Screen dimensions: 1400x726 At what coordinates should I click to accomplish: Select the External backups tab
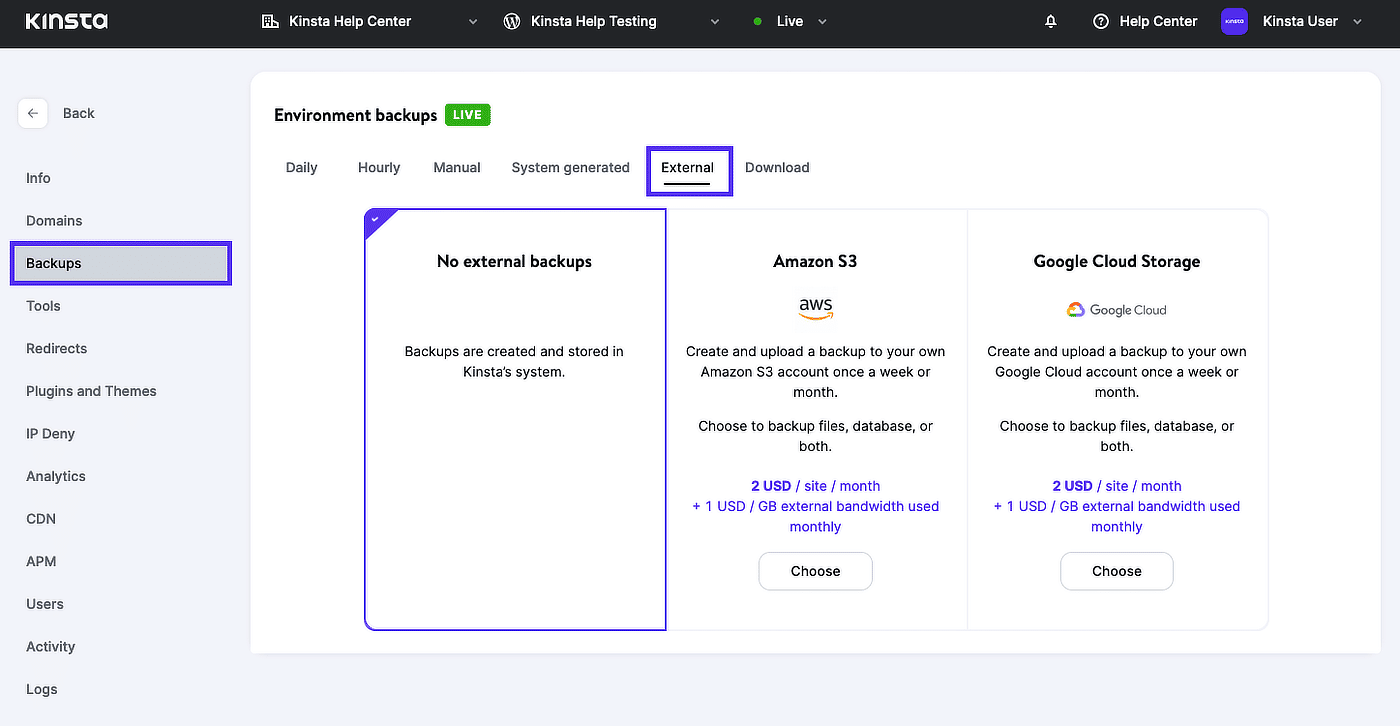coord(688,168)
